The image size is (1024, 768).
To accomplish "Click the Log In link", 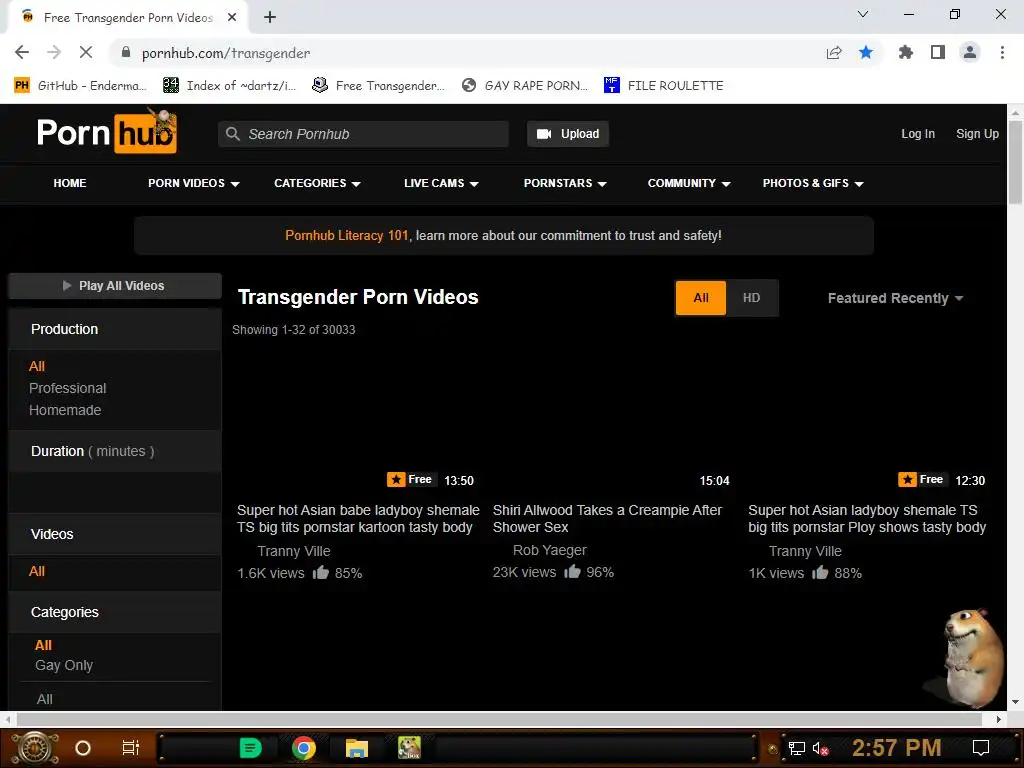I will [x=918, y=134].
